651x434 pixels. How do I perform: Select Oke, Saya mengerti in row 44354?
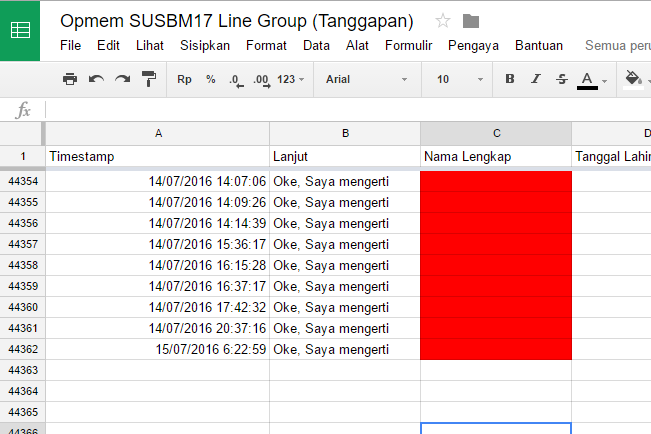point(345,181)
